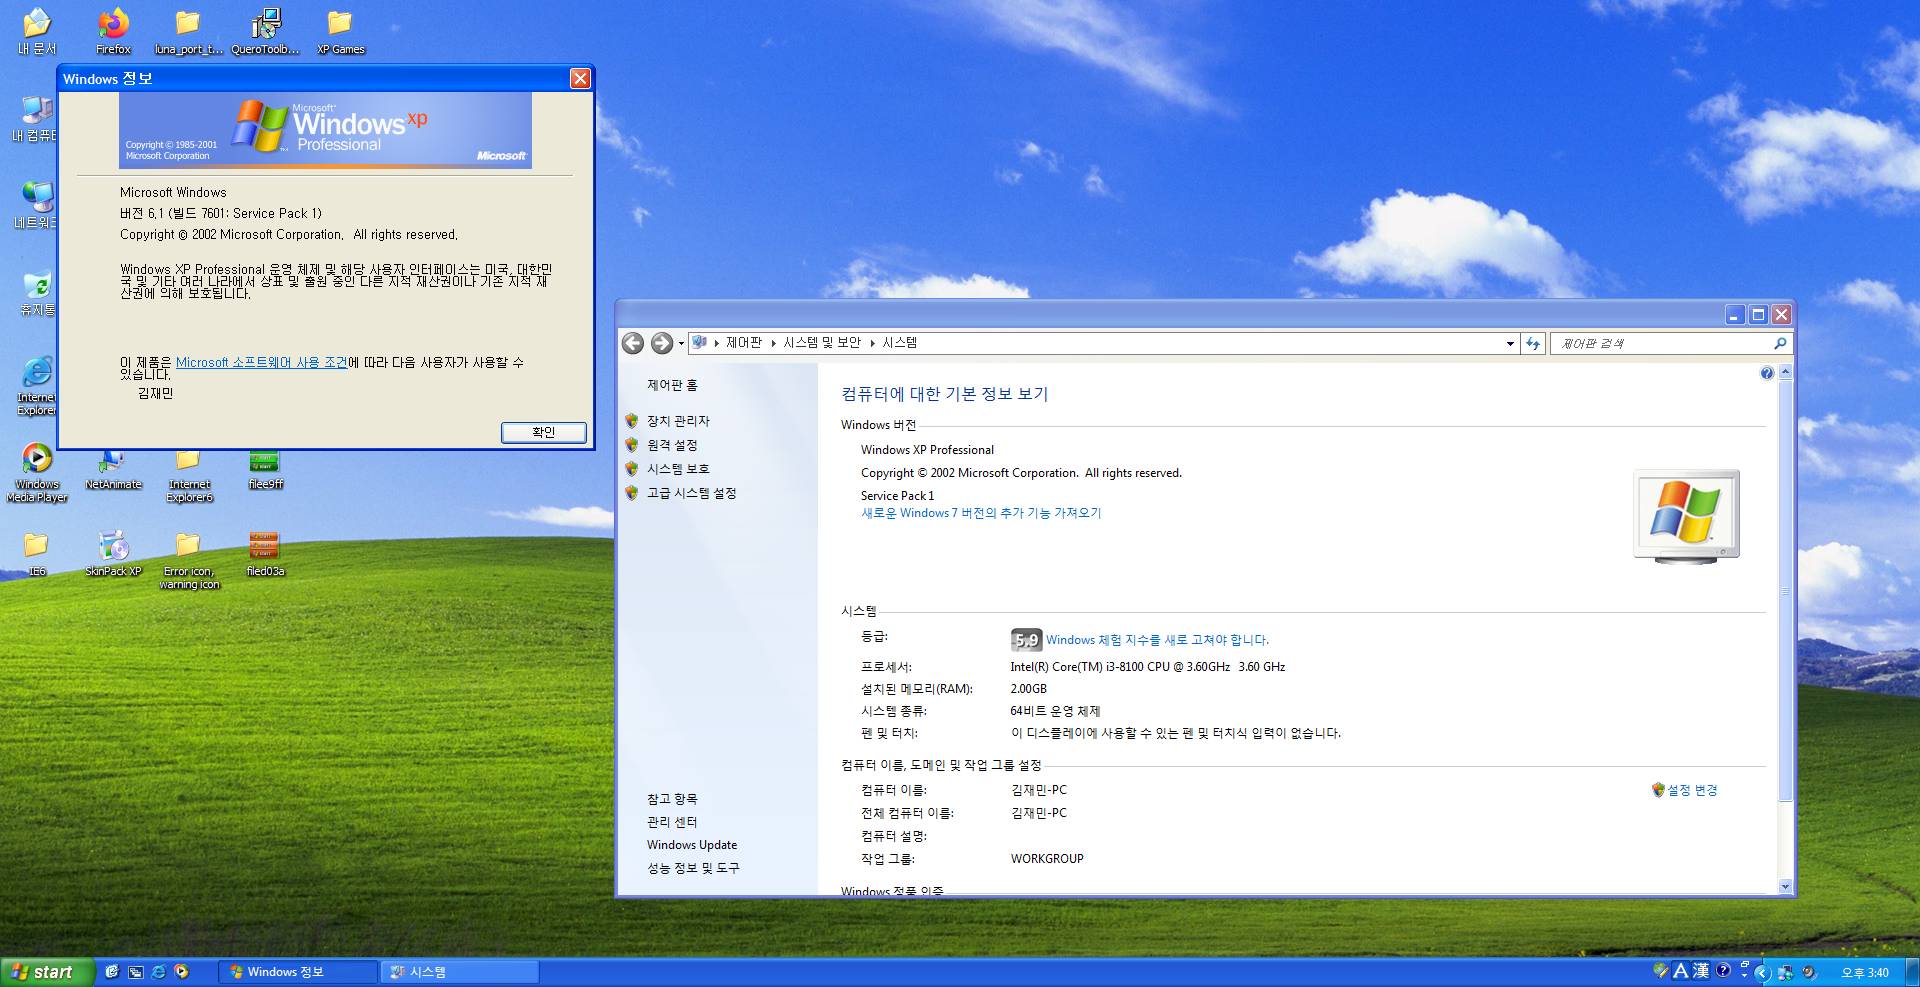Click the System window scrollbar up arrow
Viewport: 1920px width, 987px height.
pyautogui.click(x=1786, y=372)
